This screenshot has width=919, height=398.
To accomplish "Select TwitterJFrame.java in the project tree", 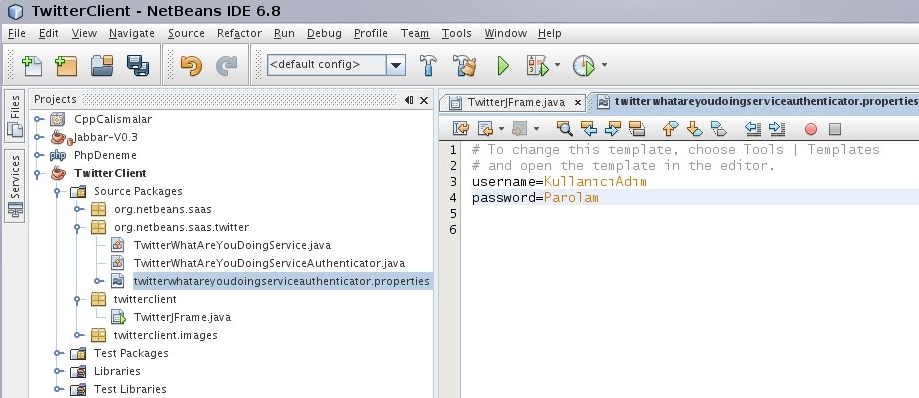I will pos(182,317).
